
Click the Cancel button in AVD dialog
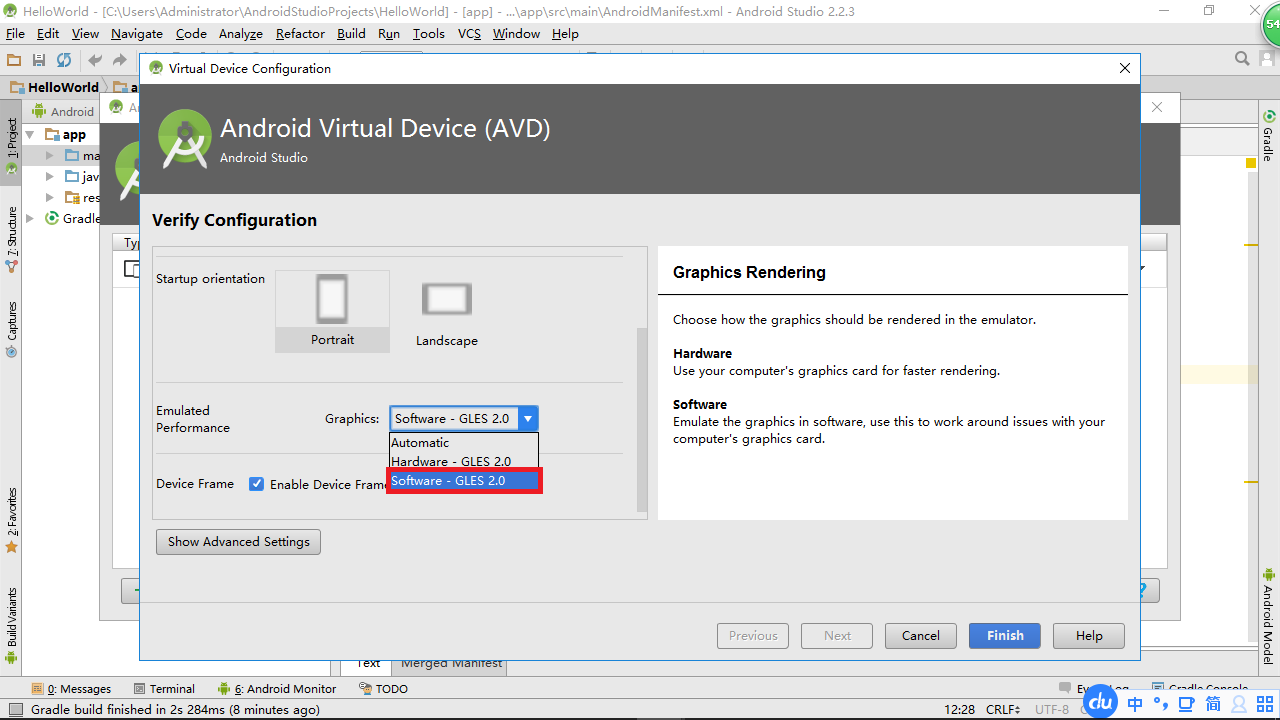coord(921,636)
